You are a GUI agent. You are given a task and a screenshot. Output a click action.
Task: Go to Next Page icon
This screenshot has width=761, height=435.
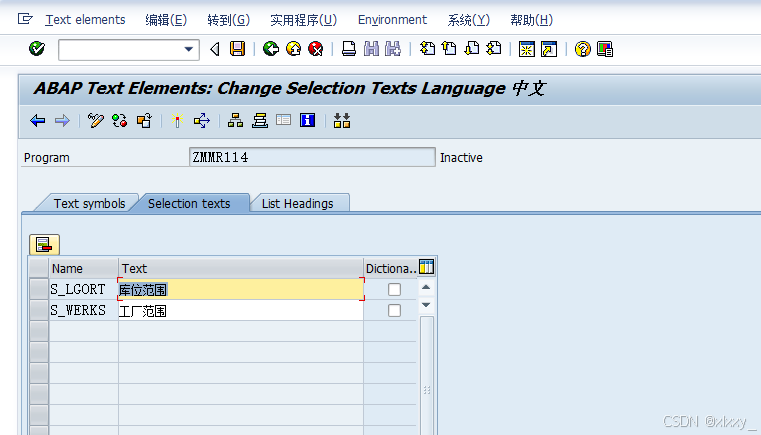(x=472, y=49)
